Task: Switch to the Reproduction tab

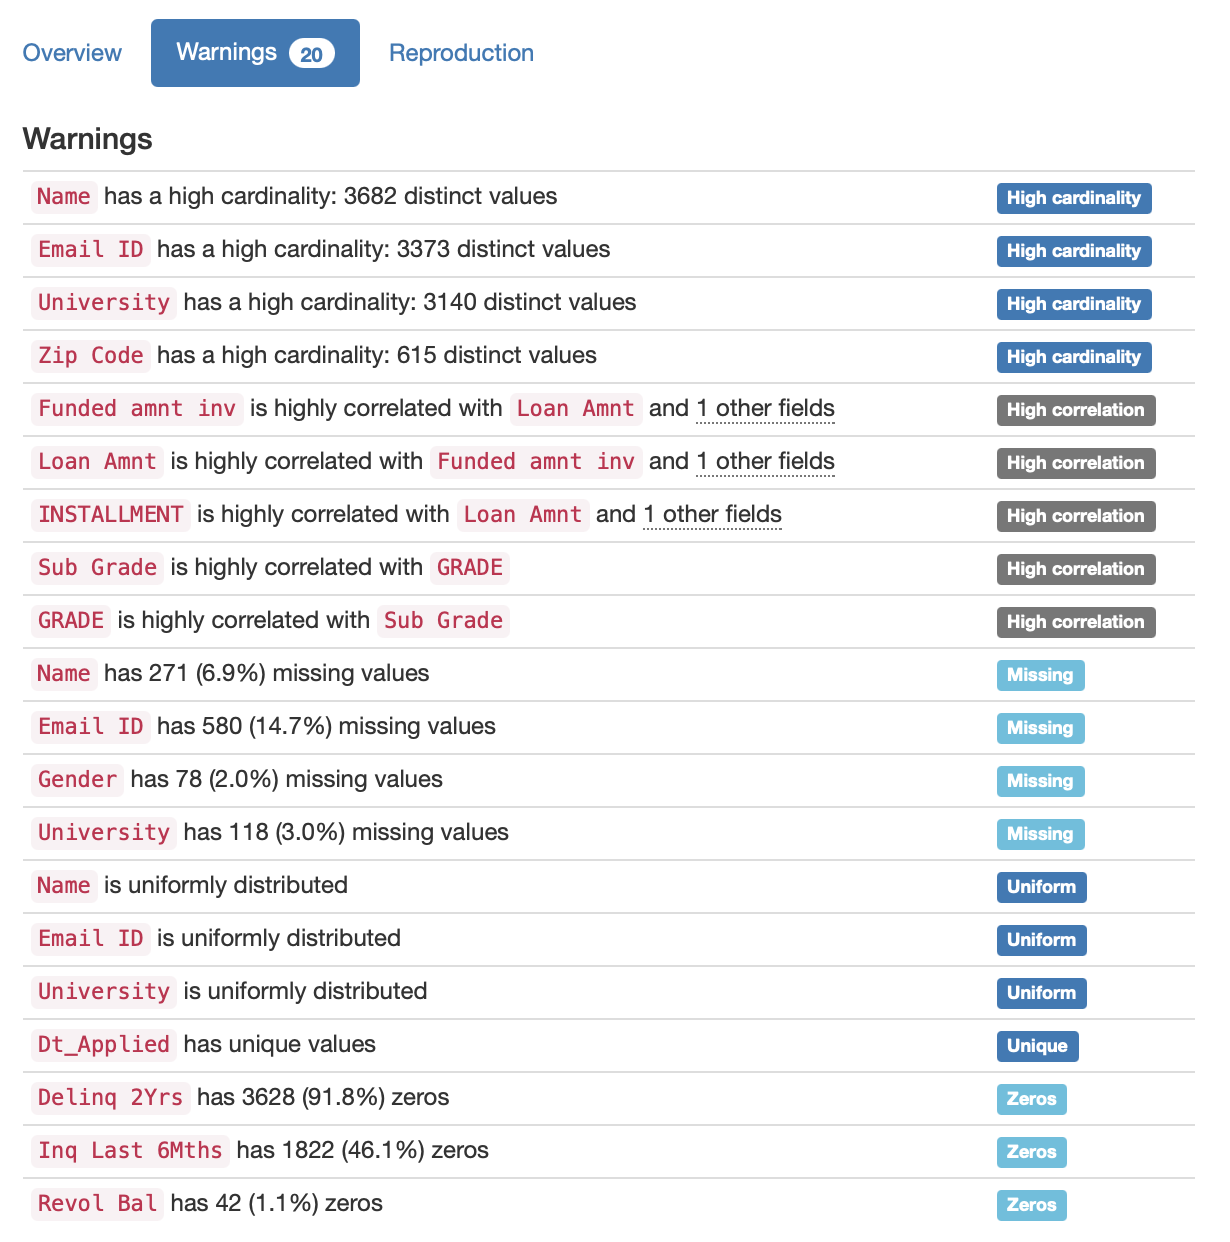Action: pos(461,53)
